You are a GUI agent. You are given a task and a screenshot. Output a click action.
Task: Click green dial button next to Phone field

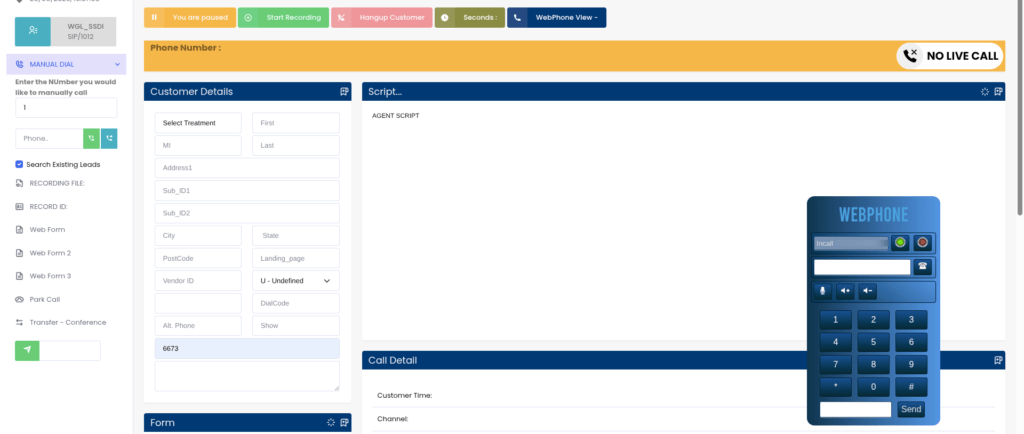pyautogui.click(x=91, y=138)
